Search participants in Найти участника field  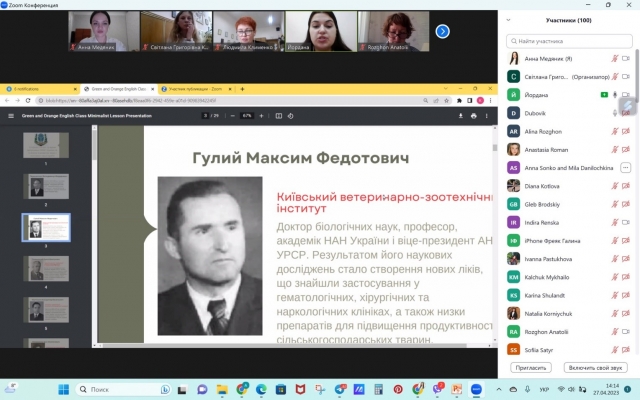[569, 41]
